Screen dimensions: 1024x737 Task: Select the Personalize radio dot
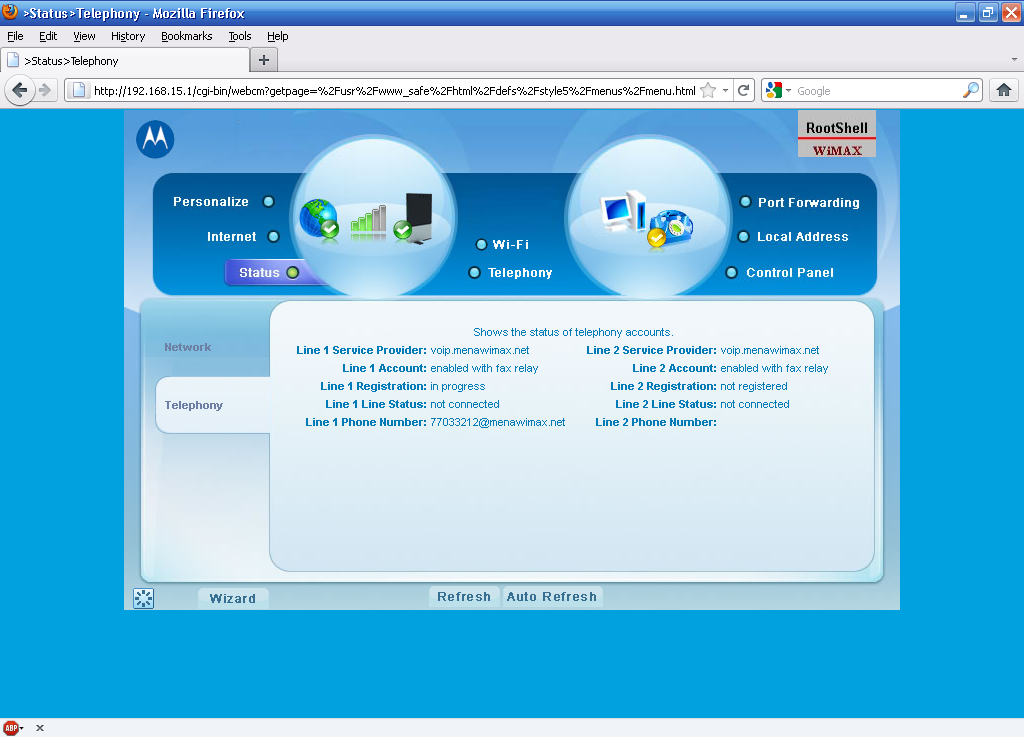[x=268, y=202]
